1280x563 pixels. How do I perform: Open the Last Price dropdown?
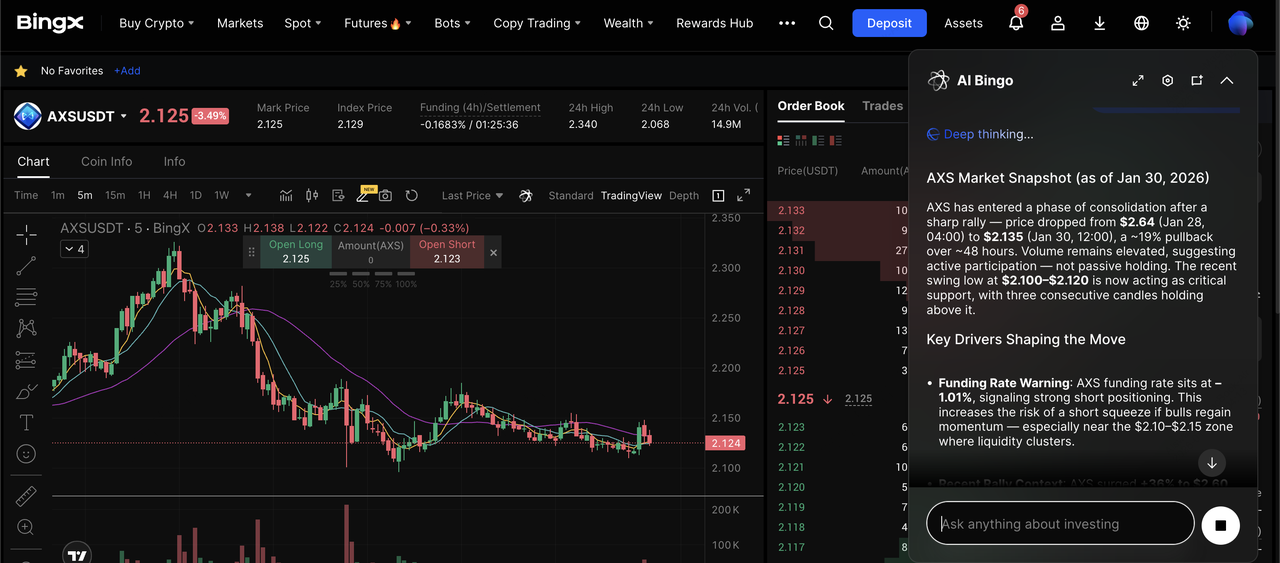(472, 196)
